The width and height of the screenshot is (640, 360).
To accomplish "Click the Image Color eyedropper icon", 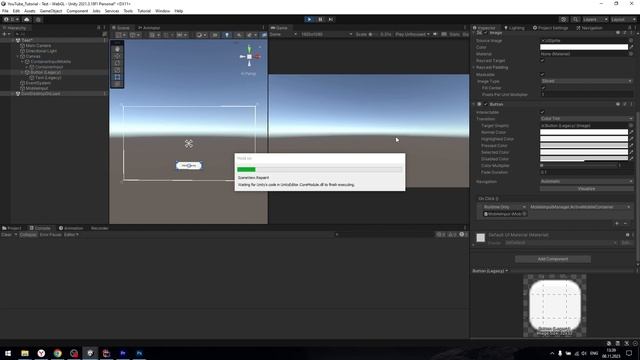I will (631, 47).
